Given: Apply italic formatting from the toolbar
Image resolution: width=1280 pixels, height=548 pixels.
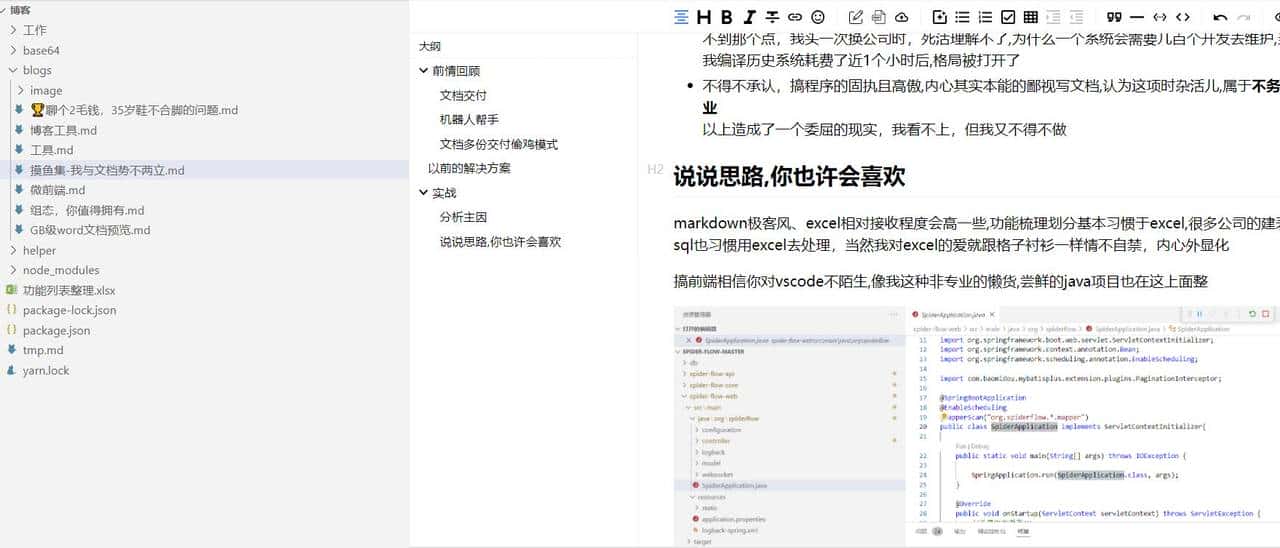Looking at the screenshot, I should click(750, 17).
